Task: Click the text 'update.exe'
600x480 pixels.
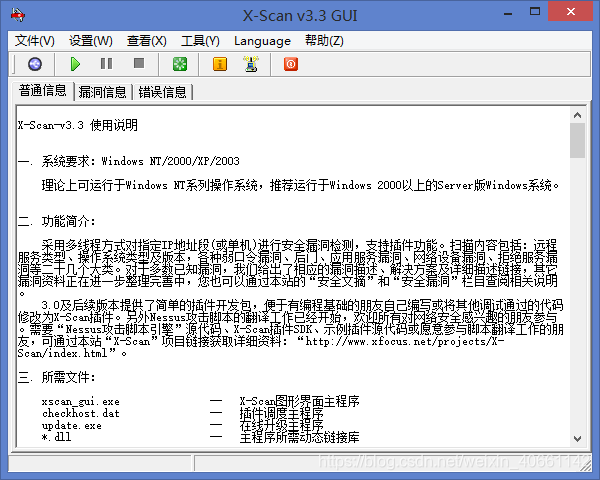Action: (x=72, y=425)
